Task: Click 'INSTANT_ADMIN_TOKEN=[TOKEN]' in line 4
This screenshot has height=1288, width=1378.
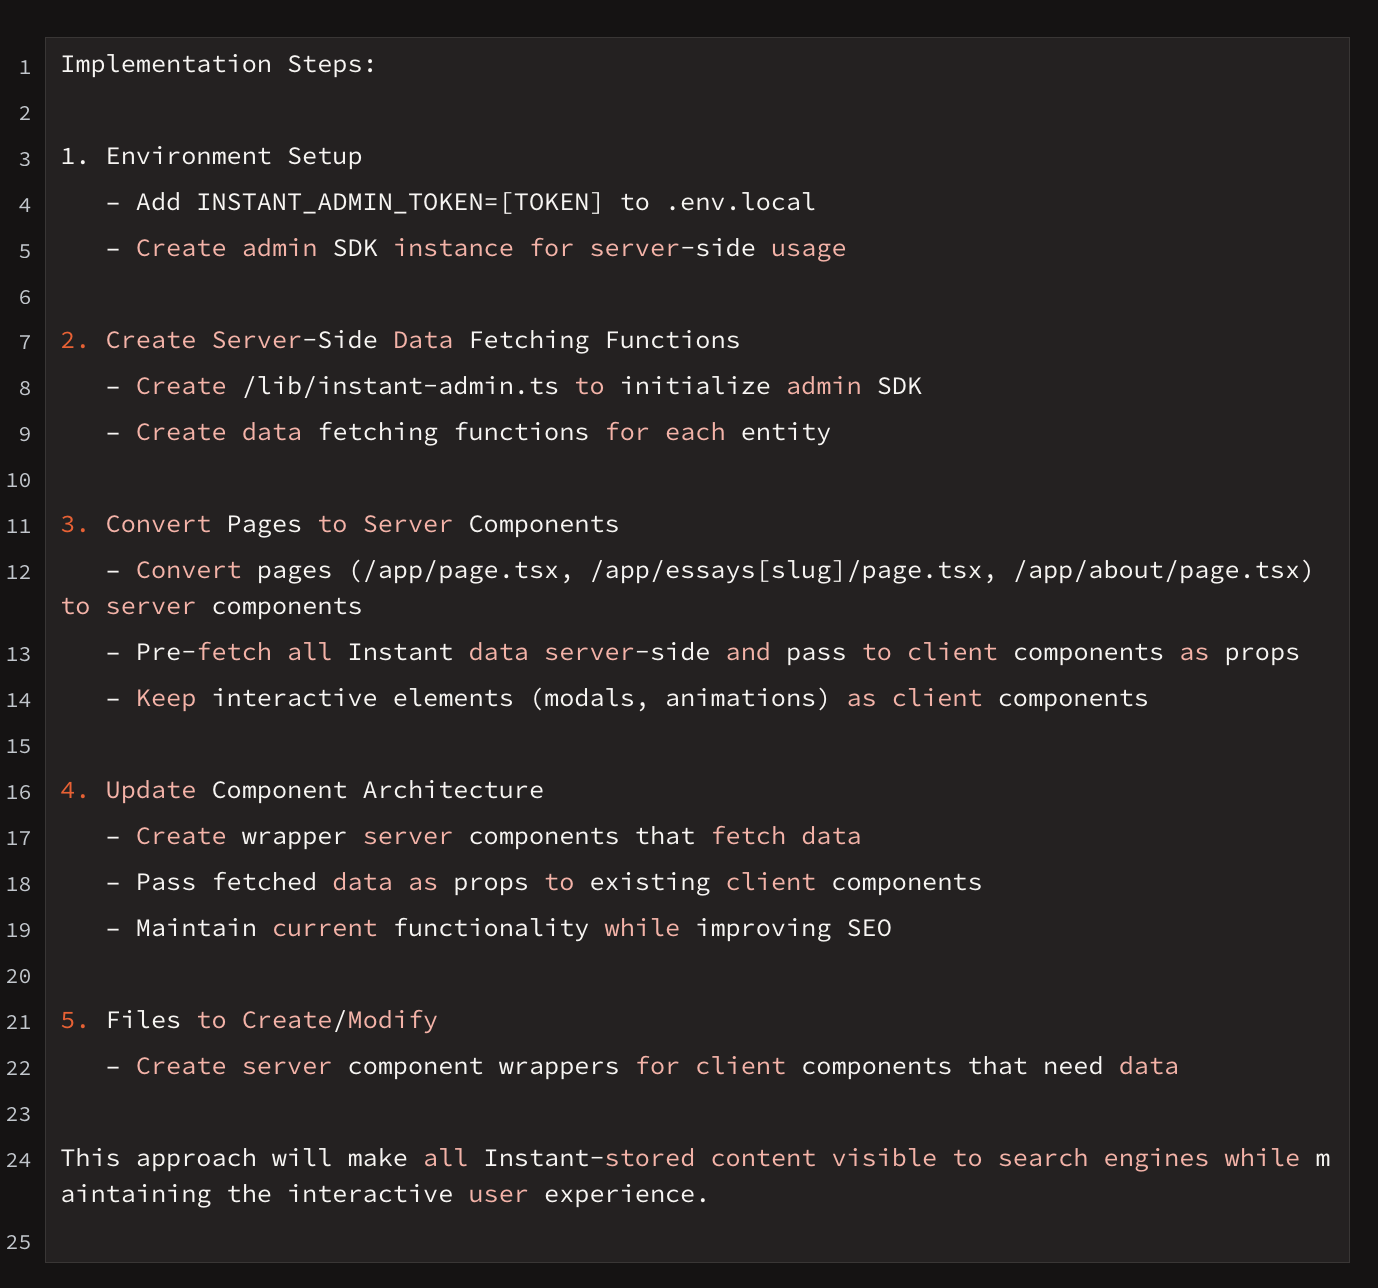Action: click(399, 203)
